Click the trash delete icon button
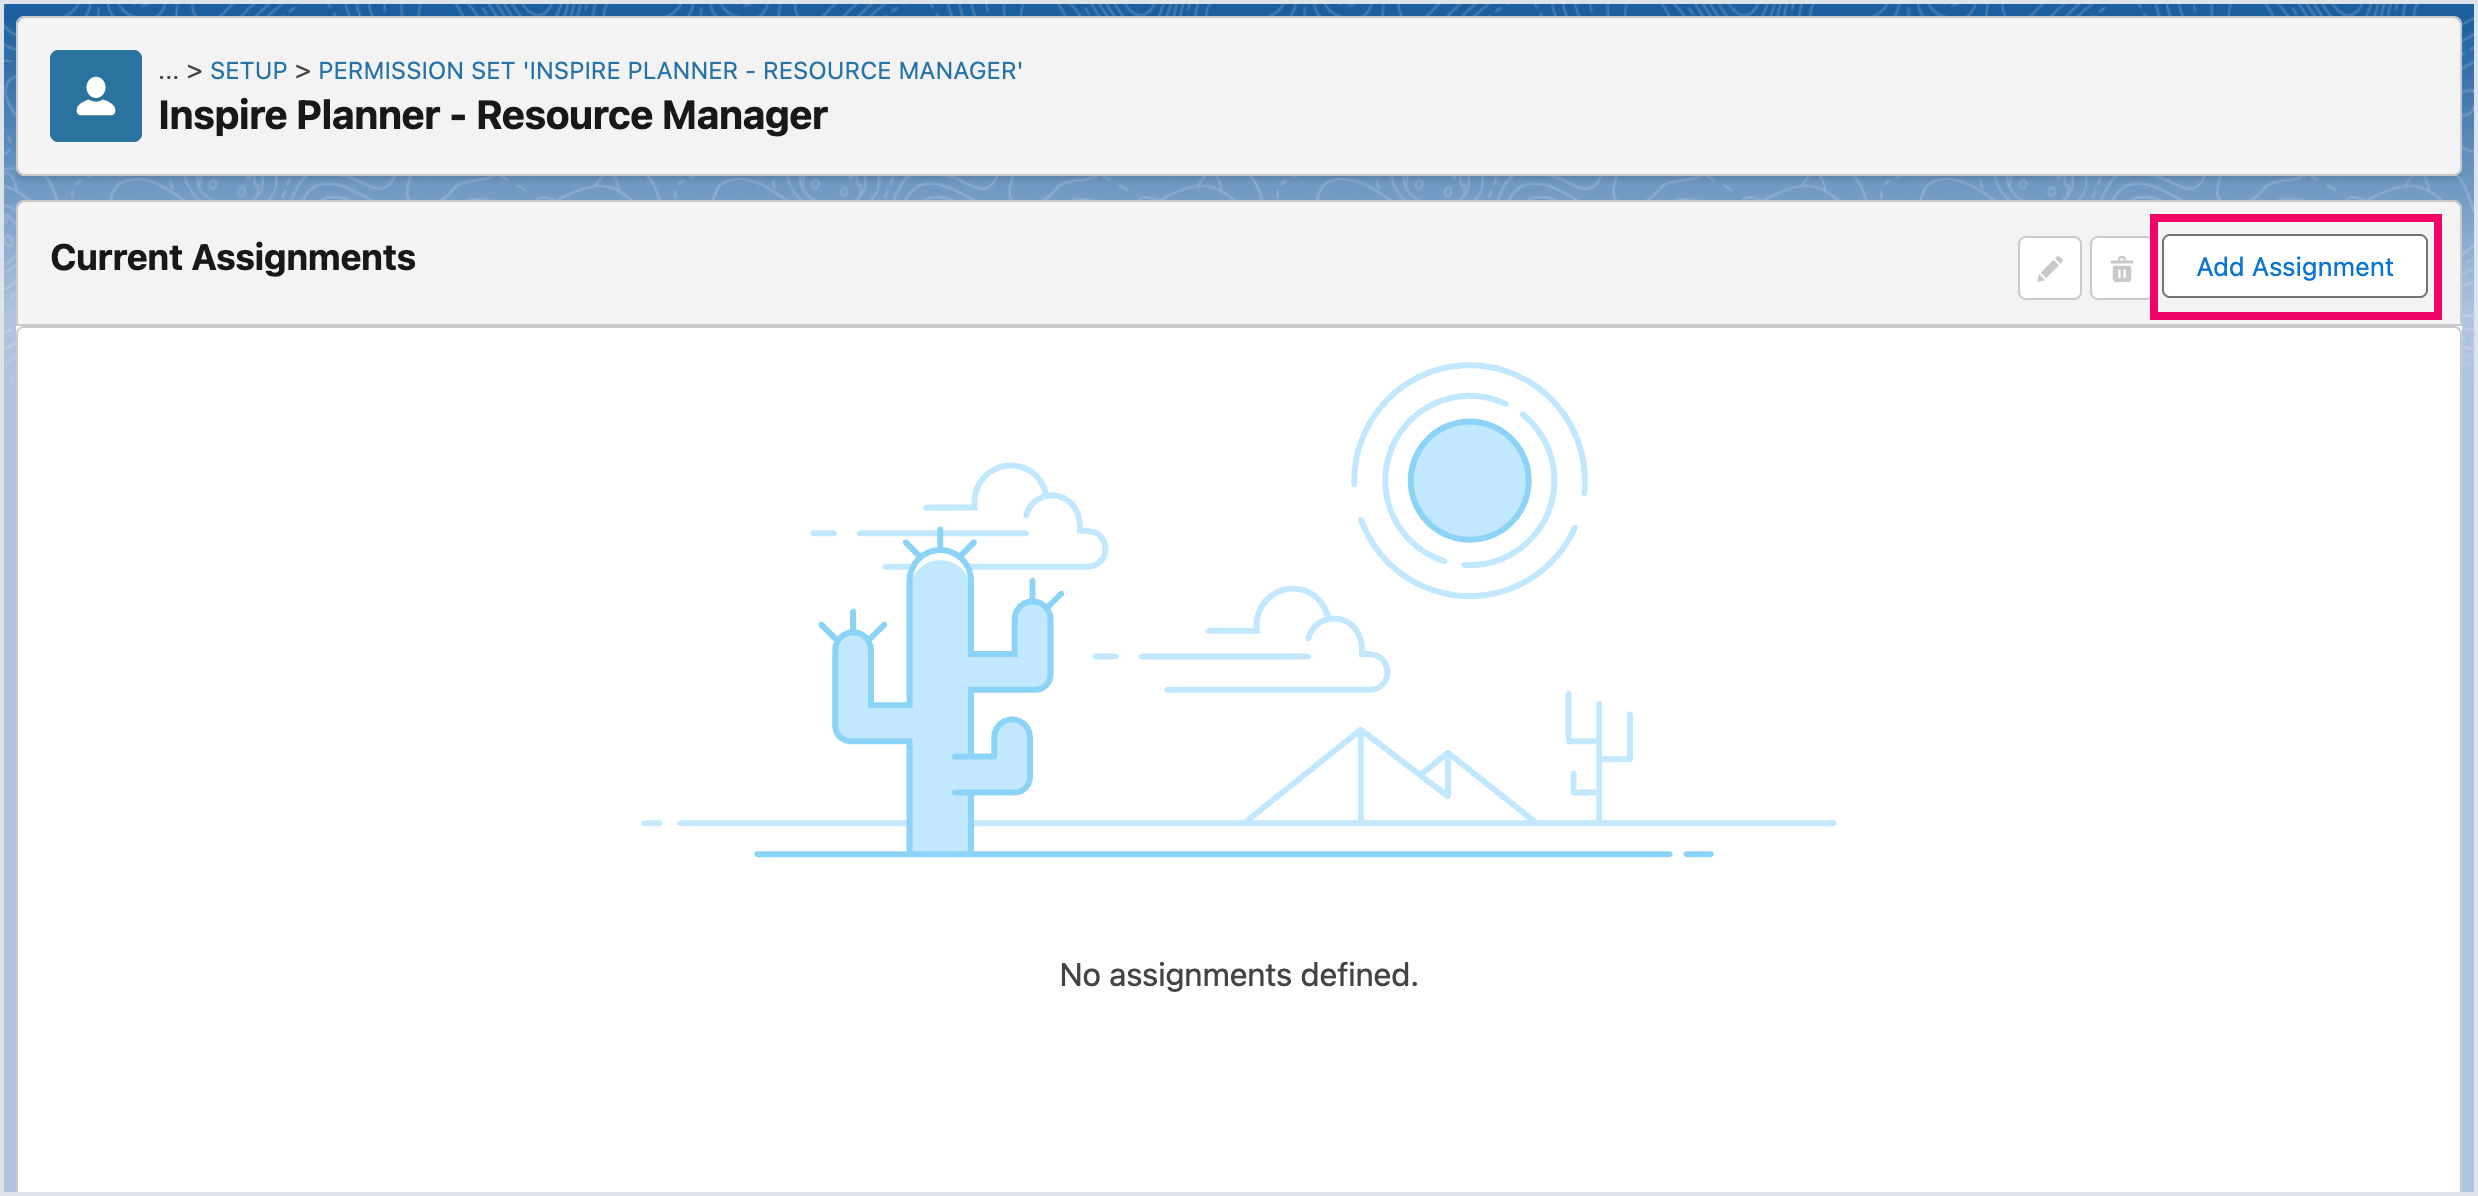This screenshot has width=2478, height=1196. point(2121,268)
